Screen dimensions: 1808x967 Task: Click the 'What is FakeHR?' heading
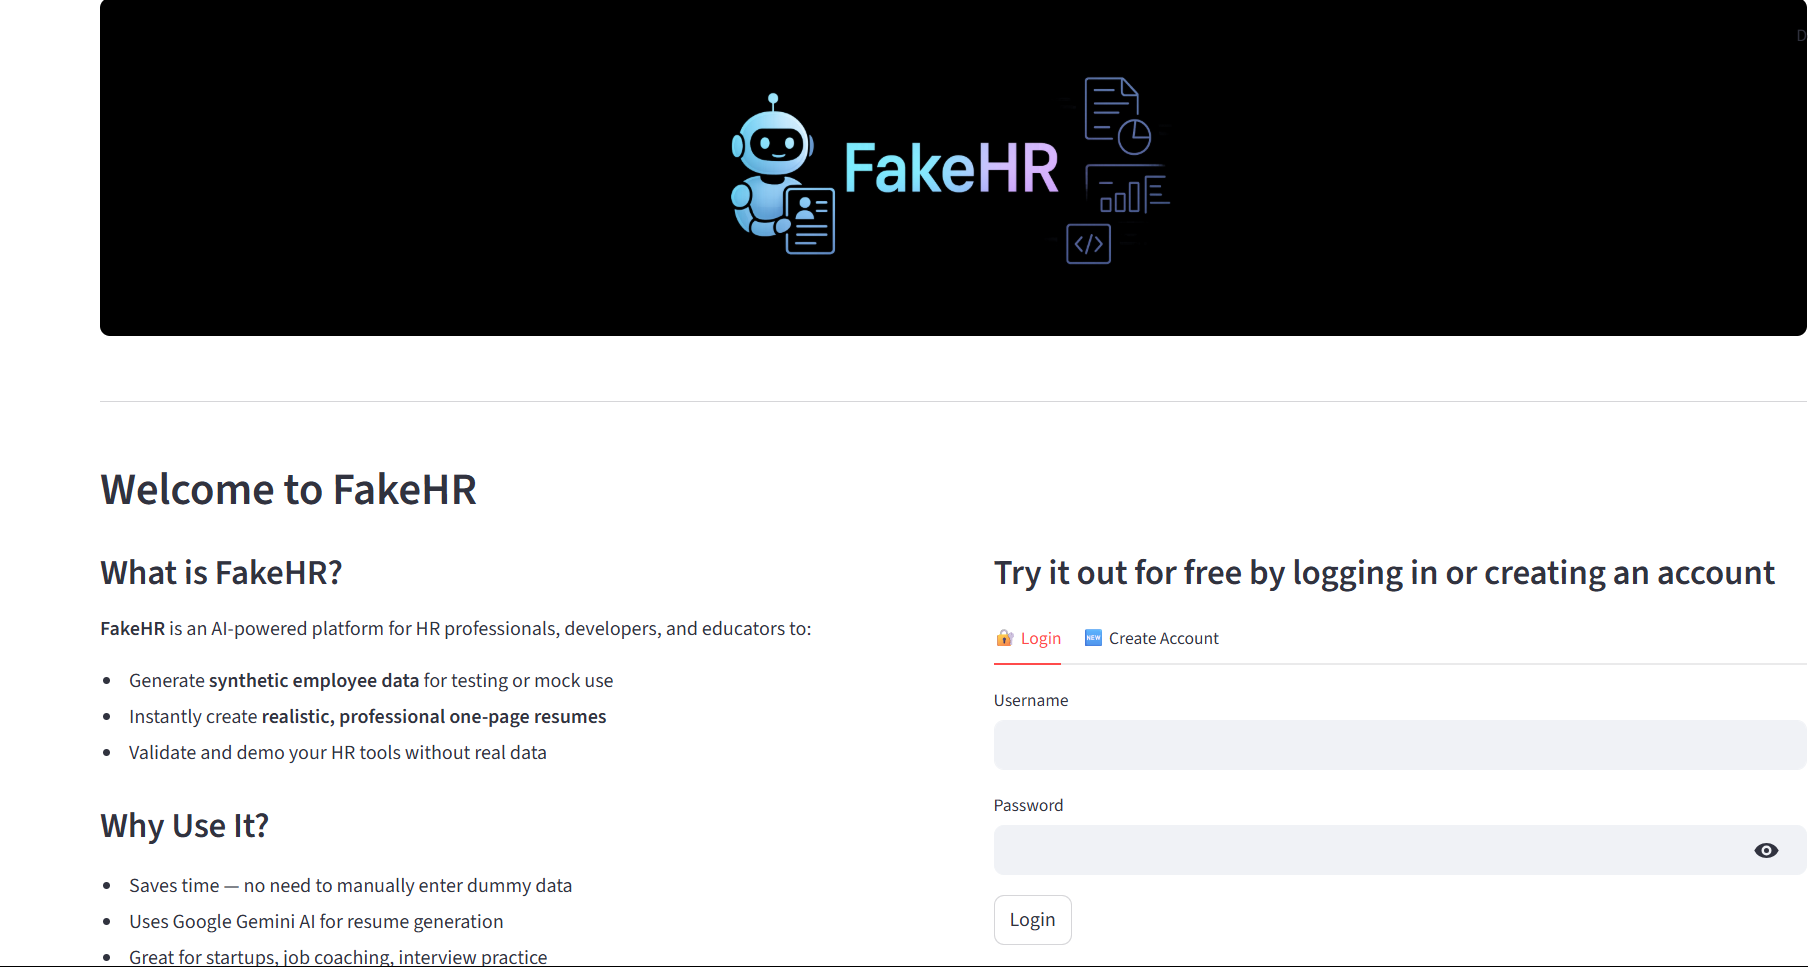click(221, 573)
